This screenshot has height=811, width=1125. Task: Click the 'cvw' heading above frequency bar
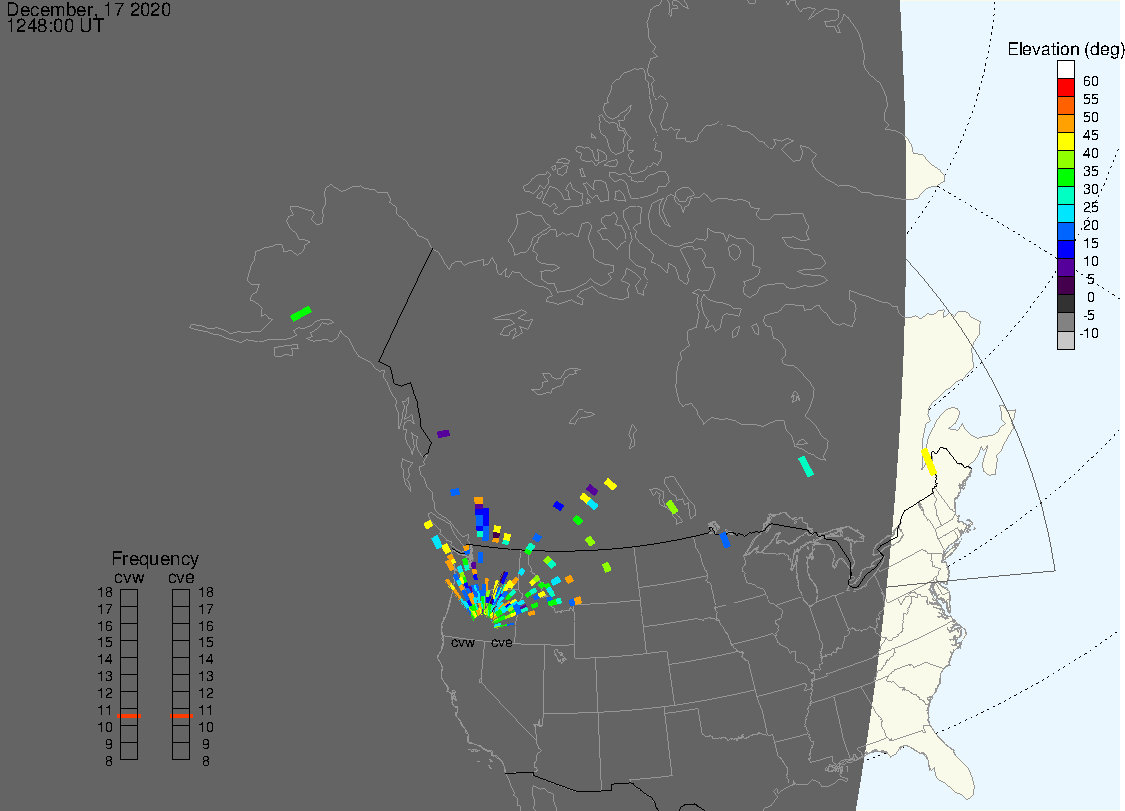pyautogui.click(x=129, y=577)
